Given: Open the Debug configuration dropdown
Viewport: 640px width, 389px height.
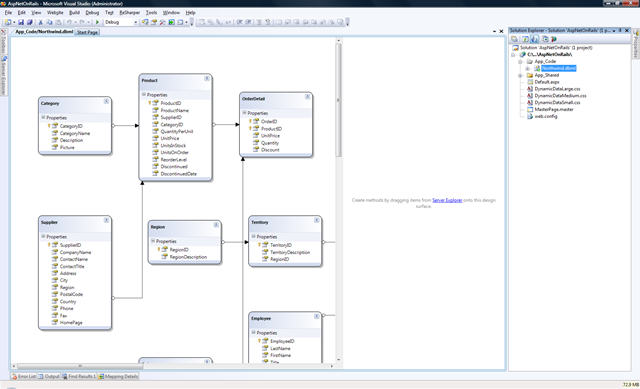Looking at the screenshot, I should coord(136,22).
